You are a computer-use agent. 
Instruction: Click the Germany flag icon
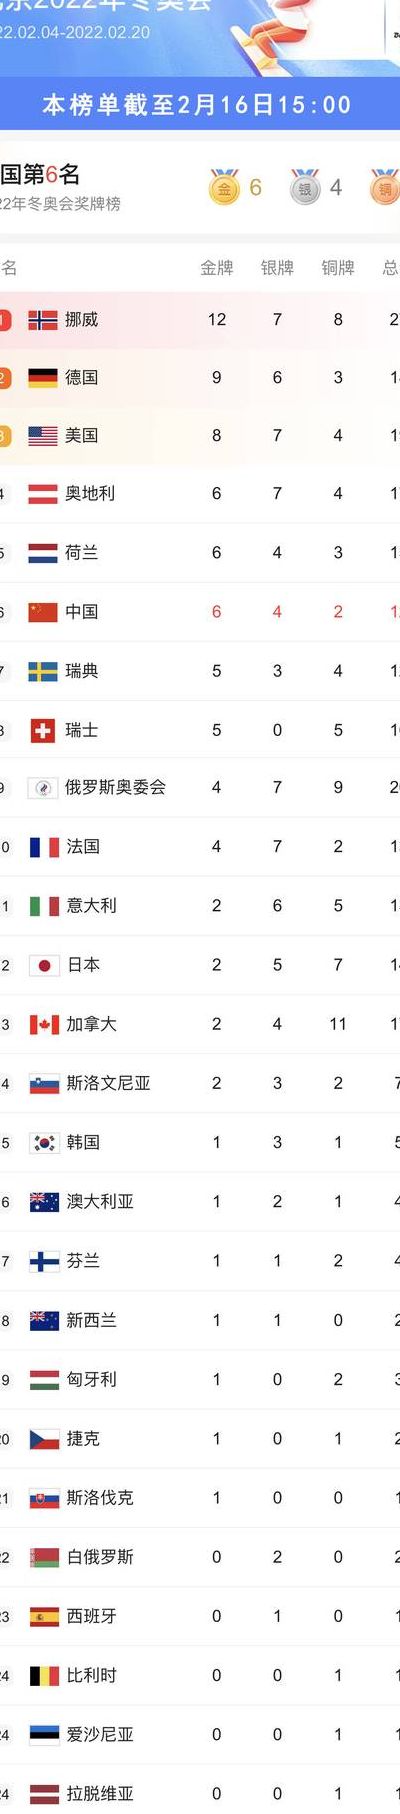coord(43,378)
